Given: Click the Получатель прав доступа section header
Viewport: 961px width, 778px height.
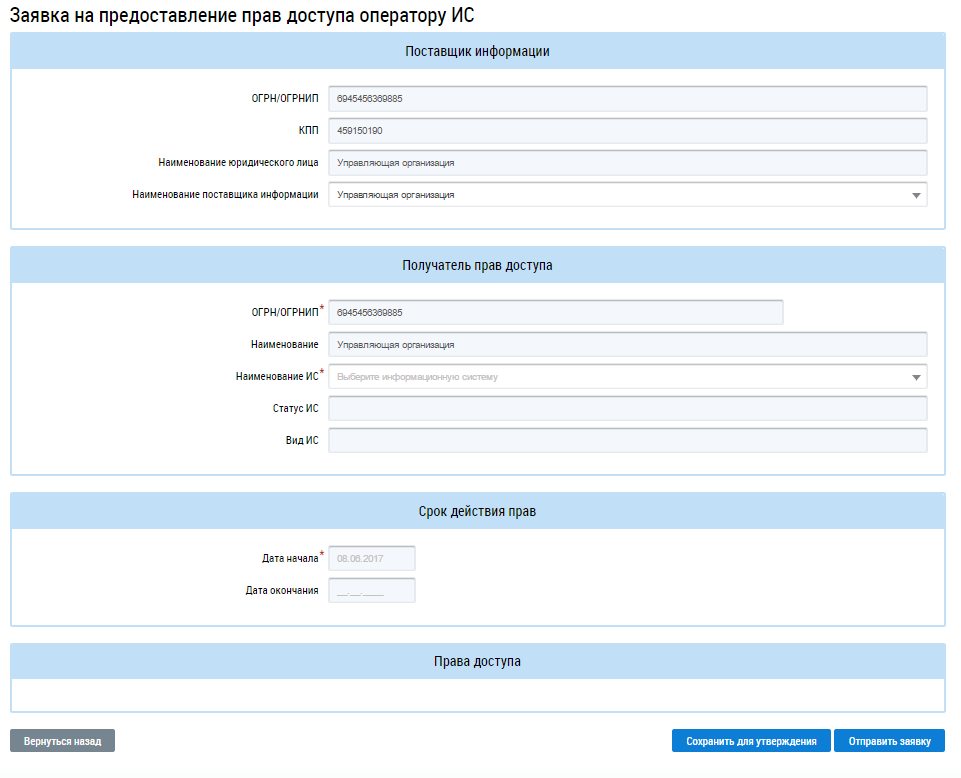Looking at the screenshot, I should tap(477, 266).
